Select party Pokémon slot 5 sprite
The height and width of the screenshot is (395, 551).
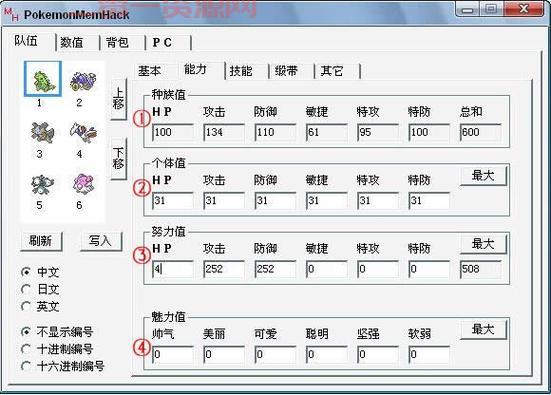coord(42,184)
